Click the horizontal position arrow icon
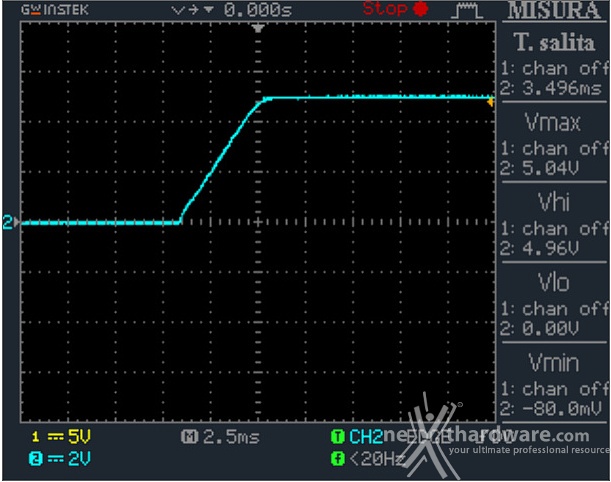611x482 pixels. point(192,10)
